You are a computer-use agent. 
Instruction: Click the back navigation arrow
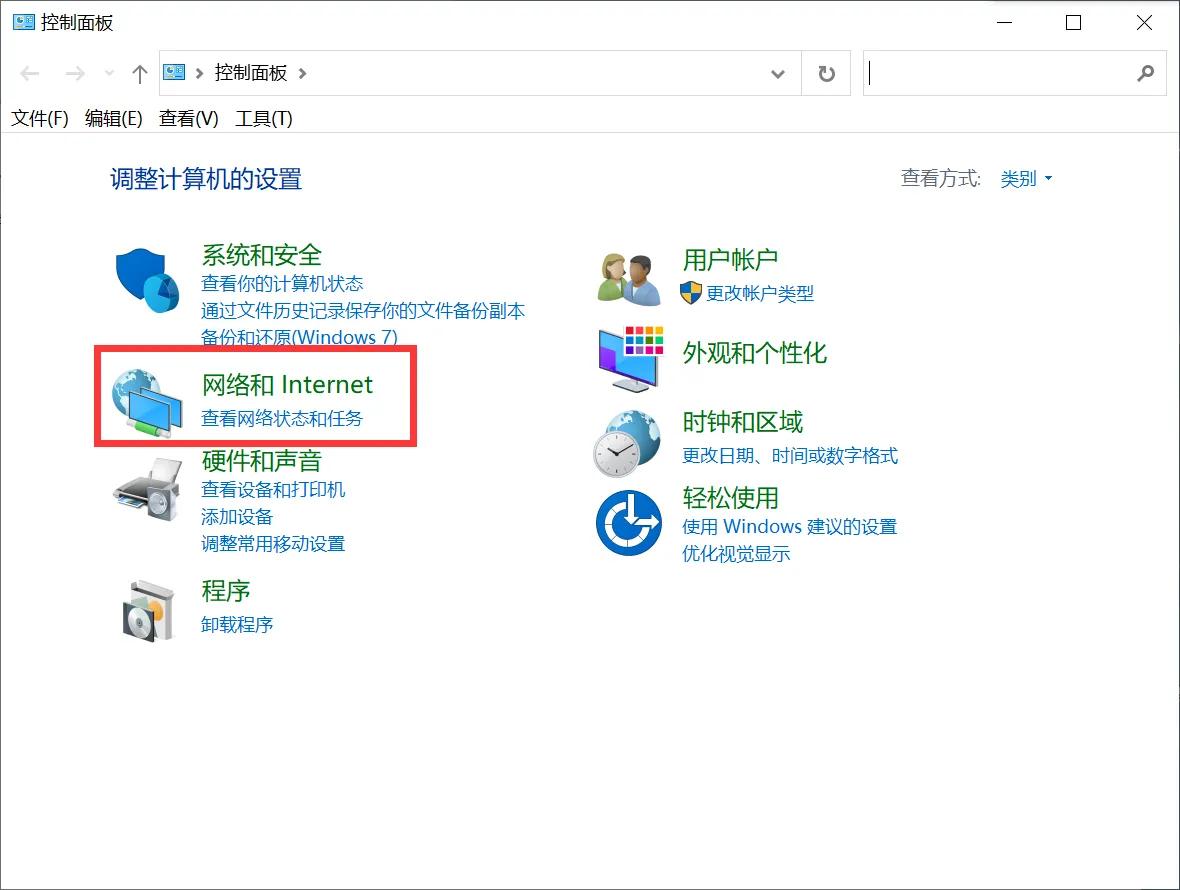coord(30,73)
